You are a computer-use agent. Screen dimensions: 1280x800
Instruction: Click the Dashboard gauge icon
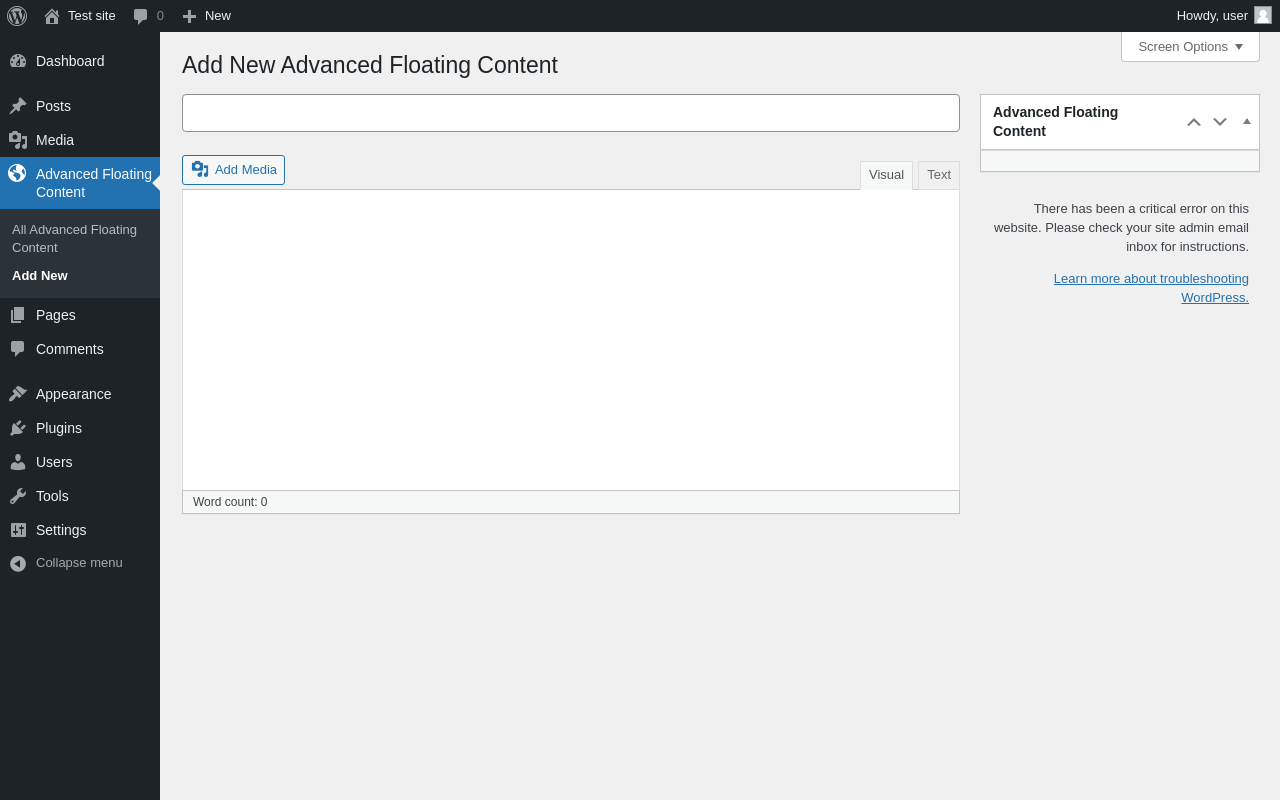click(x=18, y=61)
